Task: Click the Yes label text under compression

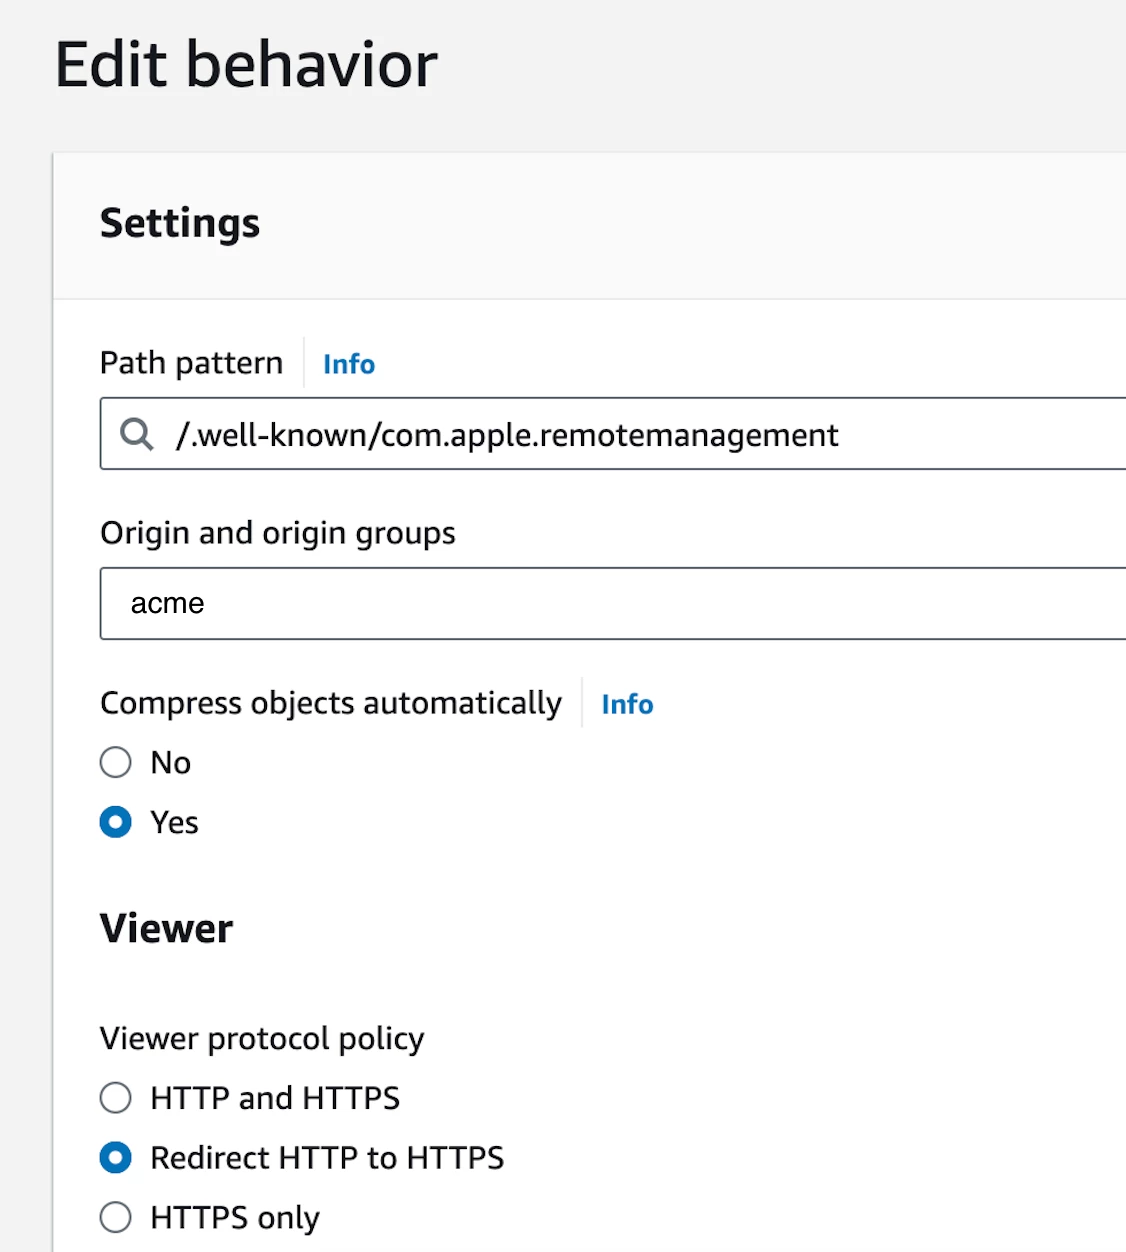Action: (x=174, y=822)
